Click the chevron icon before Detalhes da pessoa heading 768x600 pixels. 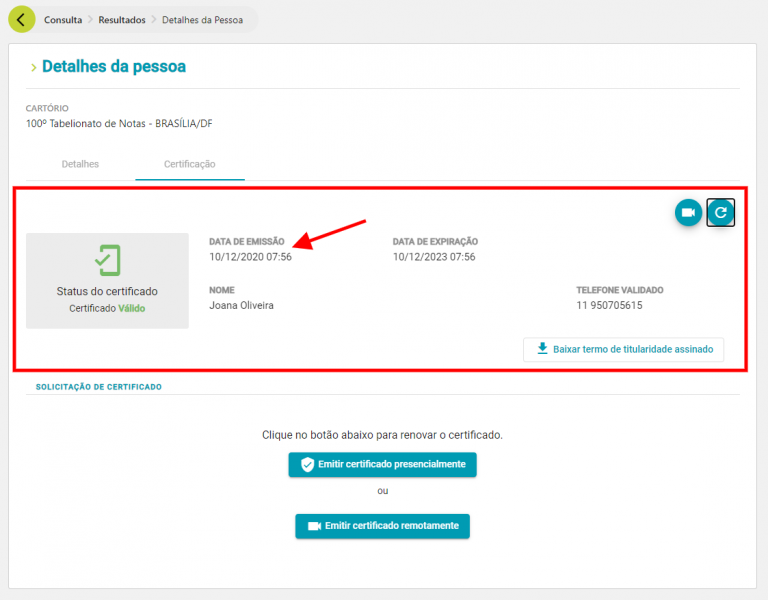click(33, 68)
